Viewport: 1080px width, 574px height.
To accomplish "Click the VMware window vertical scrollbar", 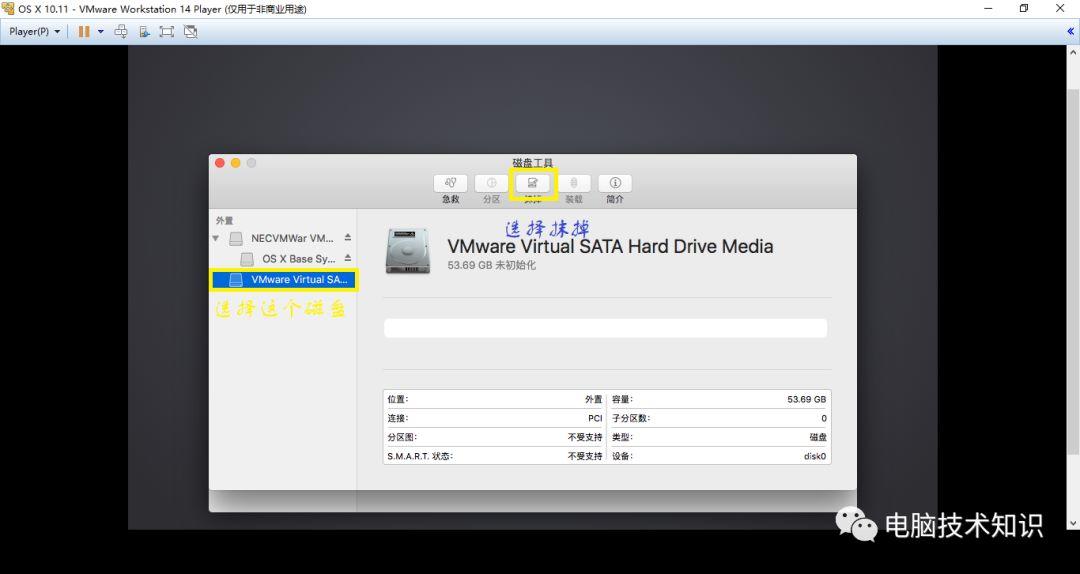I will 1074,272.
